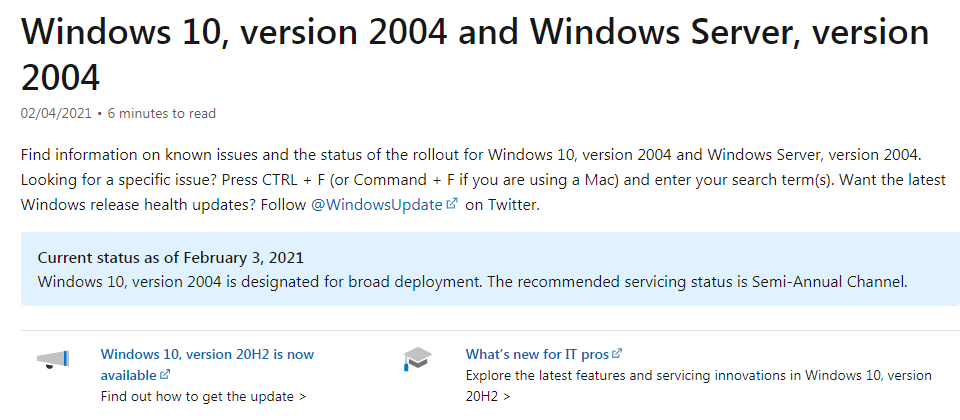Click the "Find information on known issues" sentence
Viewport: 960px width, 420px height.
(x=471, y=154)
